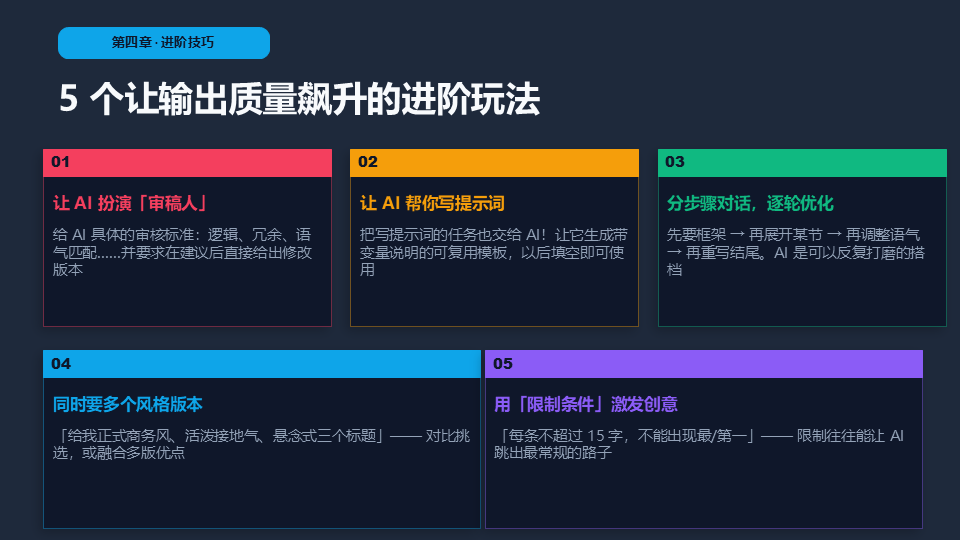Select the heading 用「限制条件」激发创意
The width and height of the screenshot is (960, 540).
pyautogui.click(x=586, y=405)
